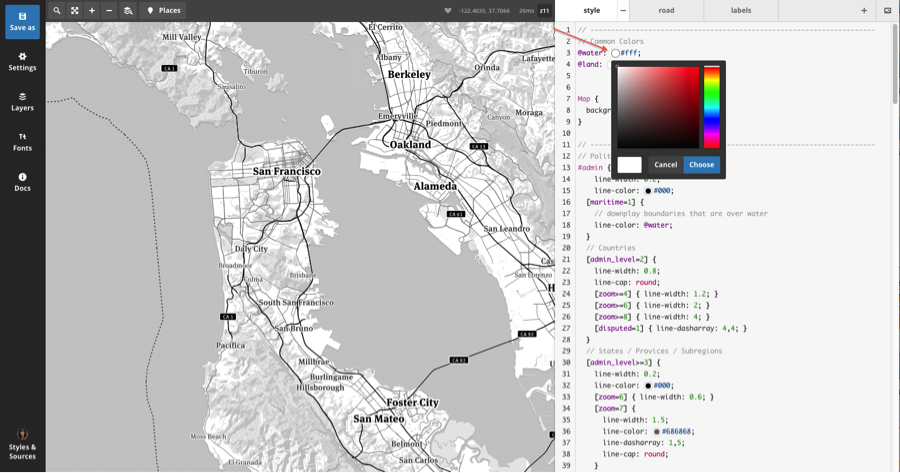Open the Settings panel

click(x=22, y=62)
